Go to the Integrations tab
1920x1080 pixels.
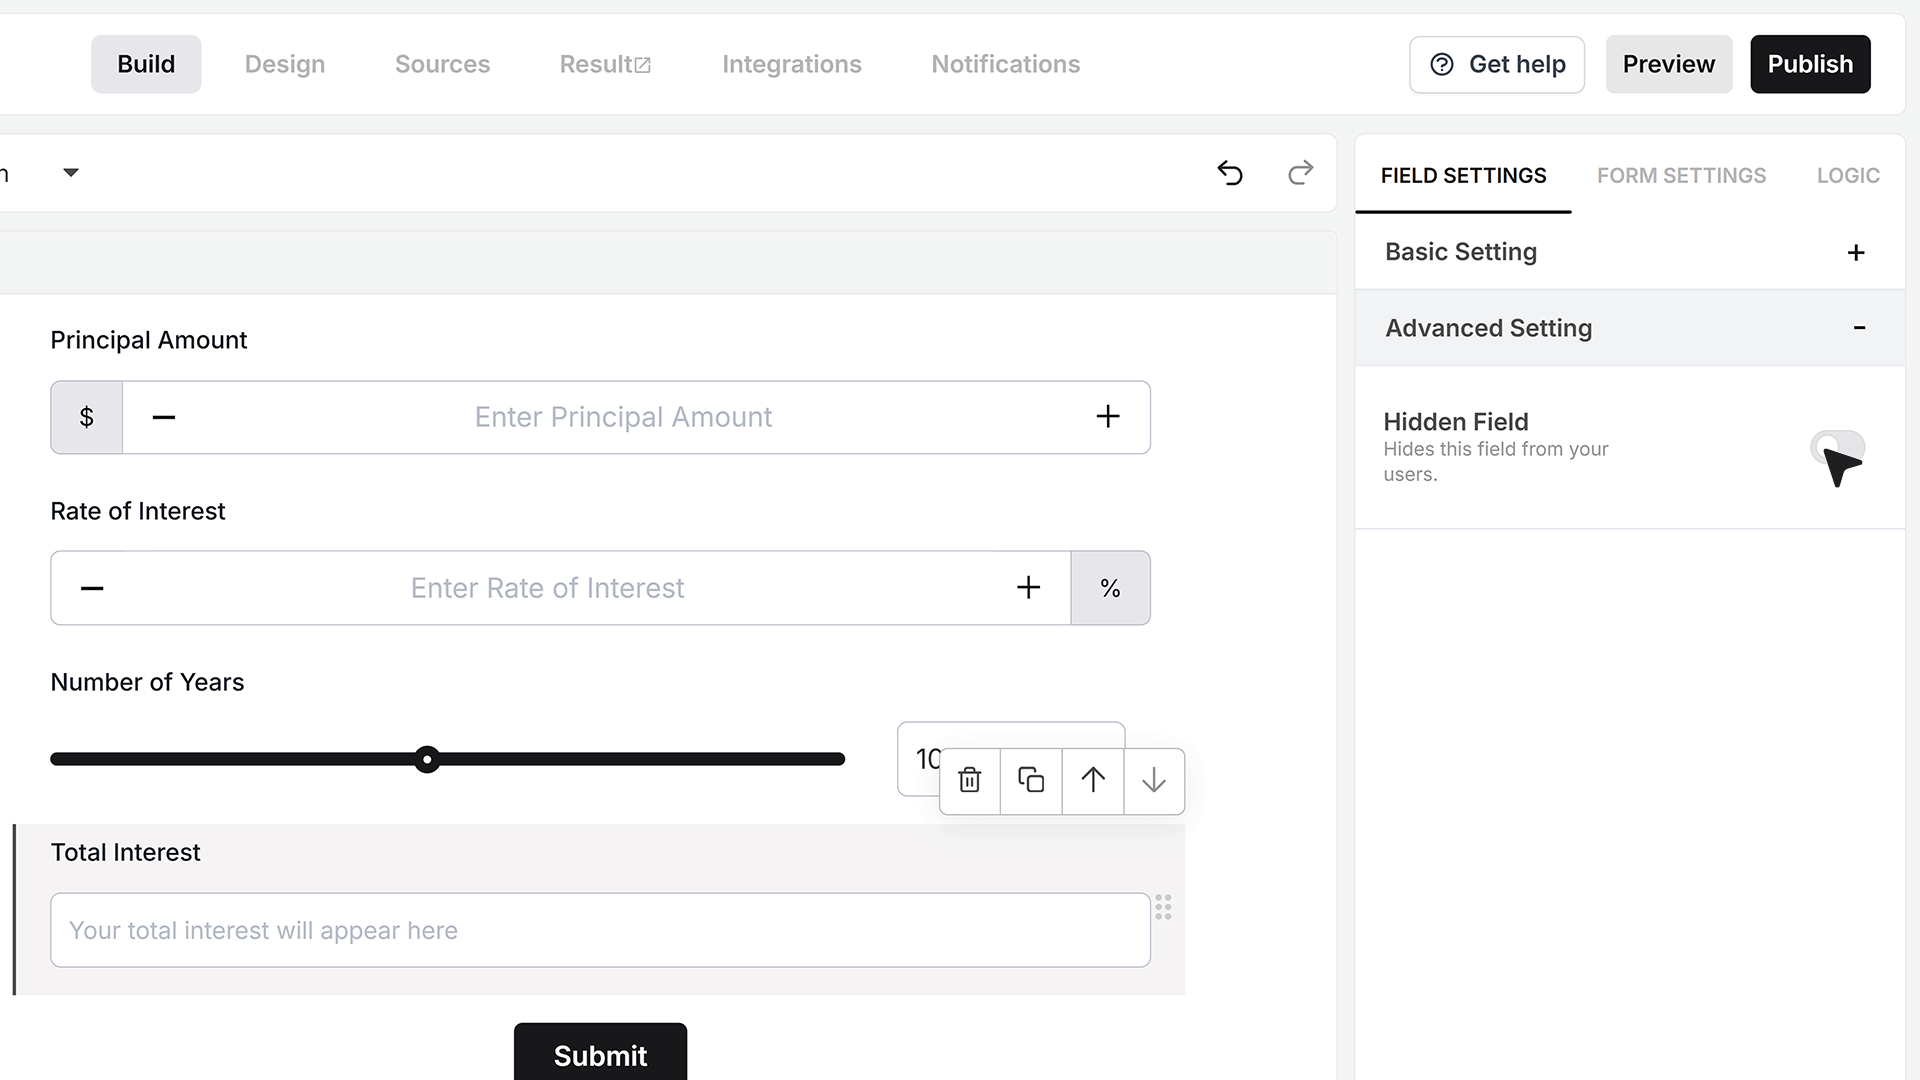point(792,64)
